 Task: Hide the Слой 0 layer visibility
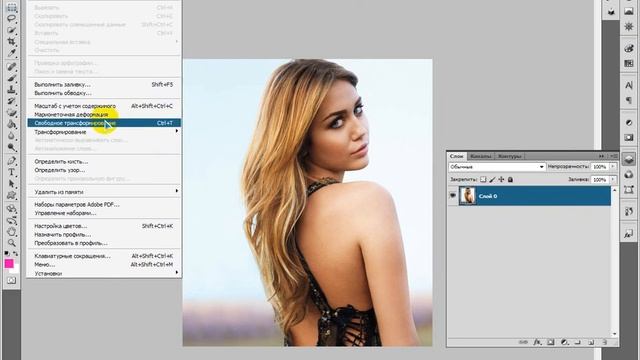[453, 196]
